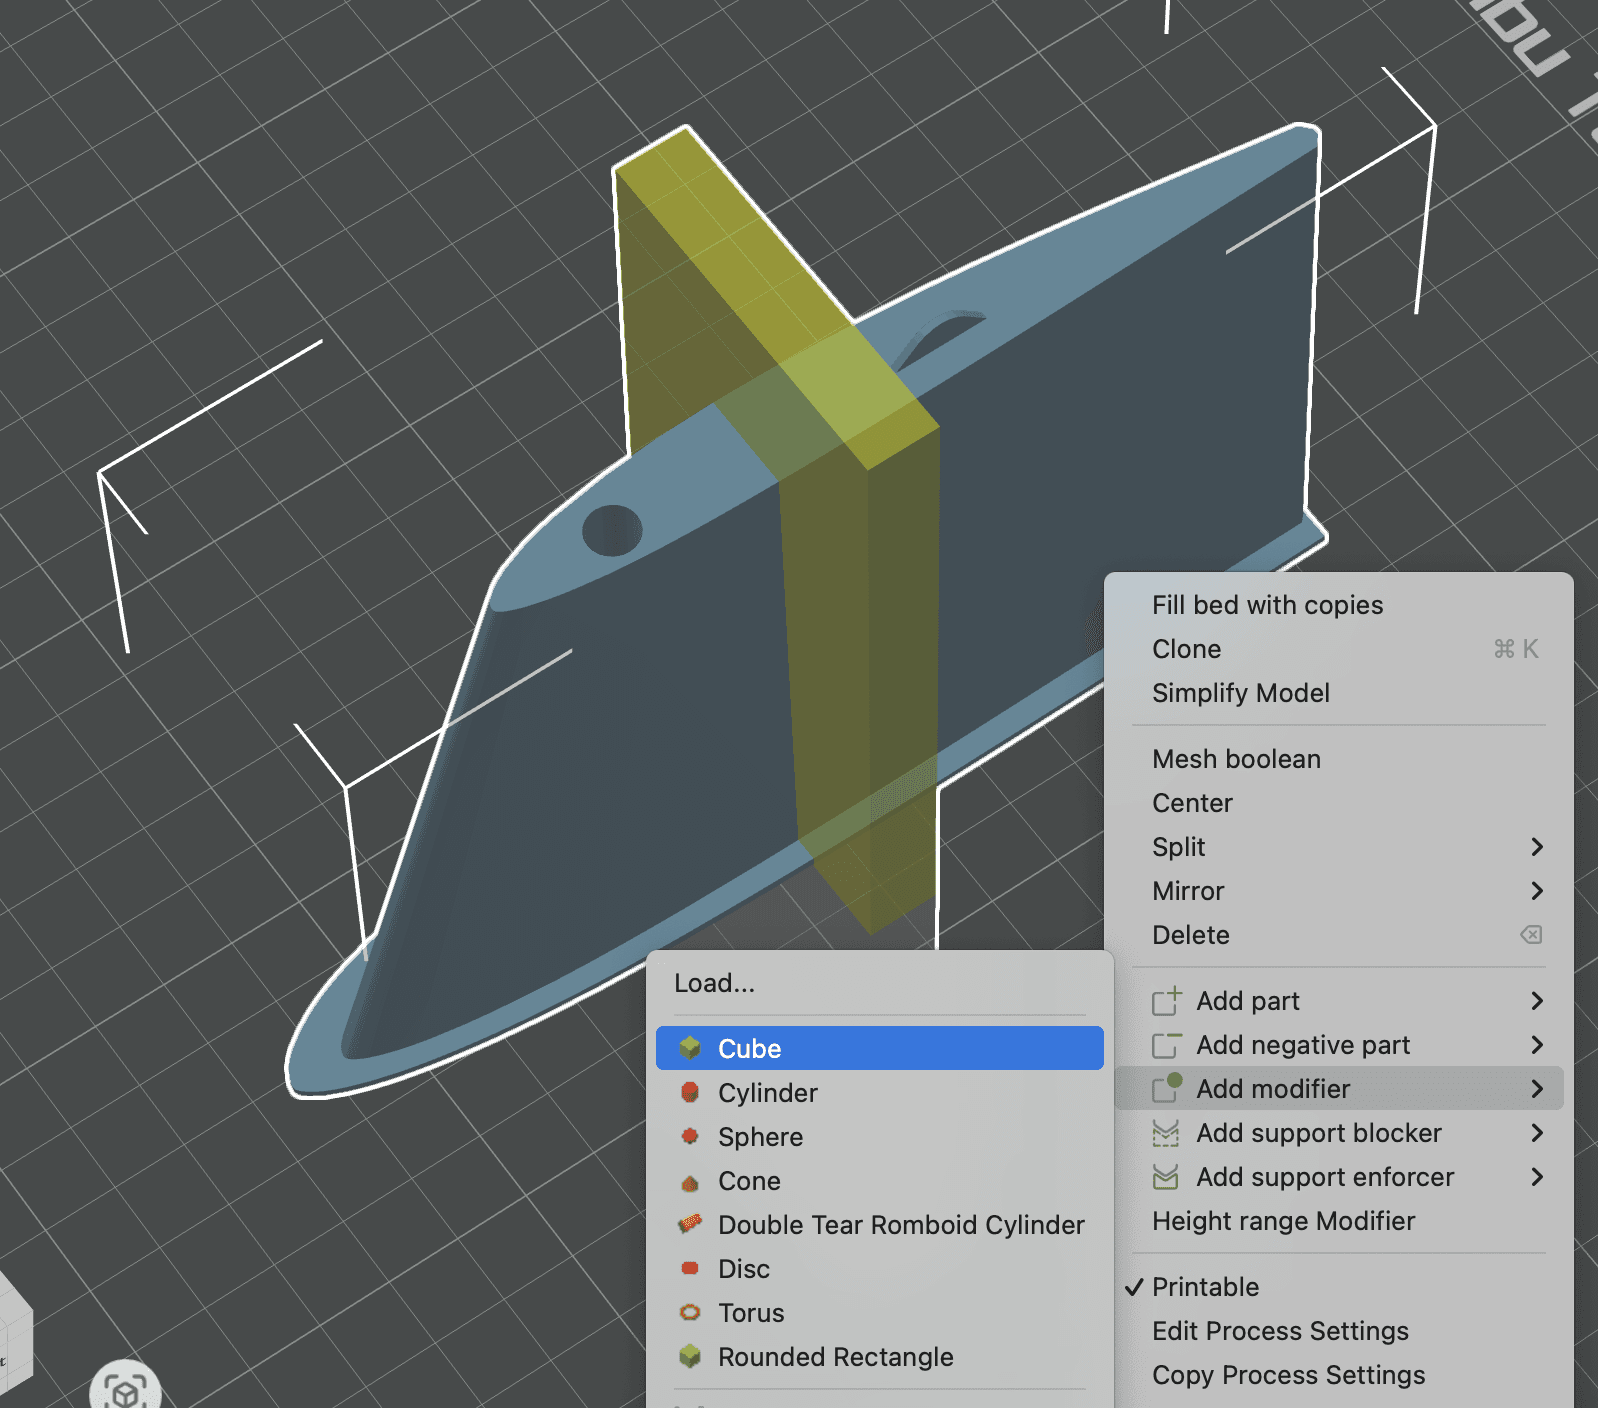Expand the Add part submenu

tap(1339, 1000)
